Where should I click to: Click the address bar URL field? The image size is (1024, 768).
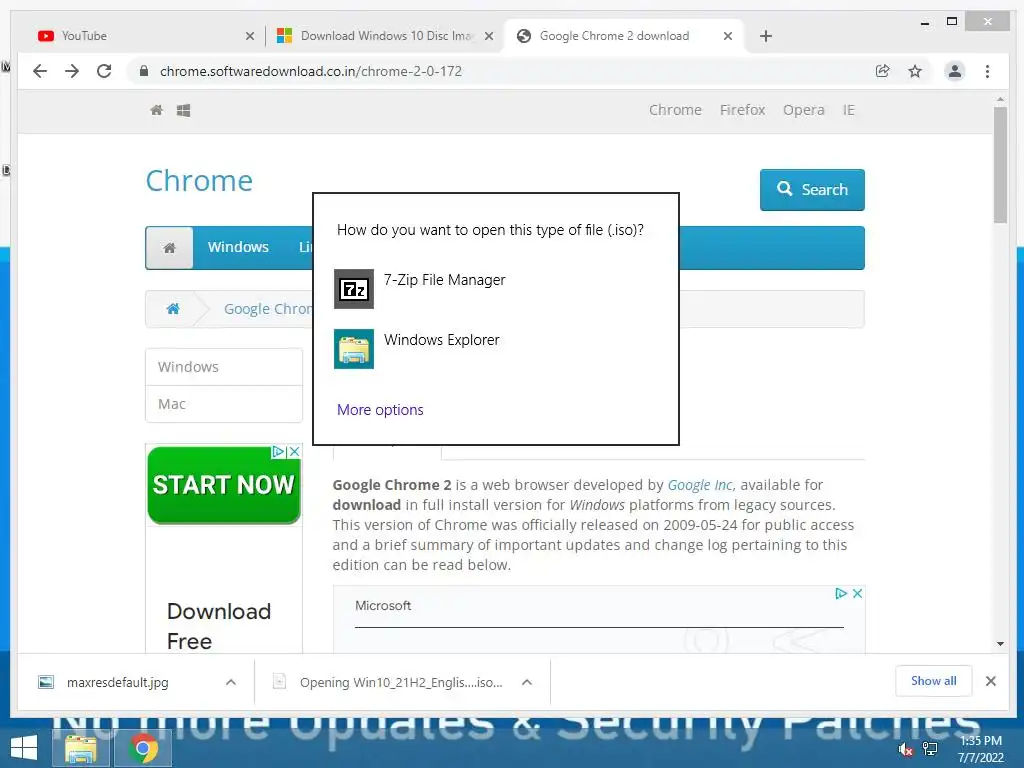[x=503, y=71]
